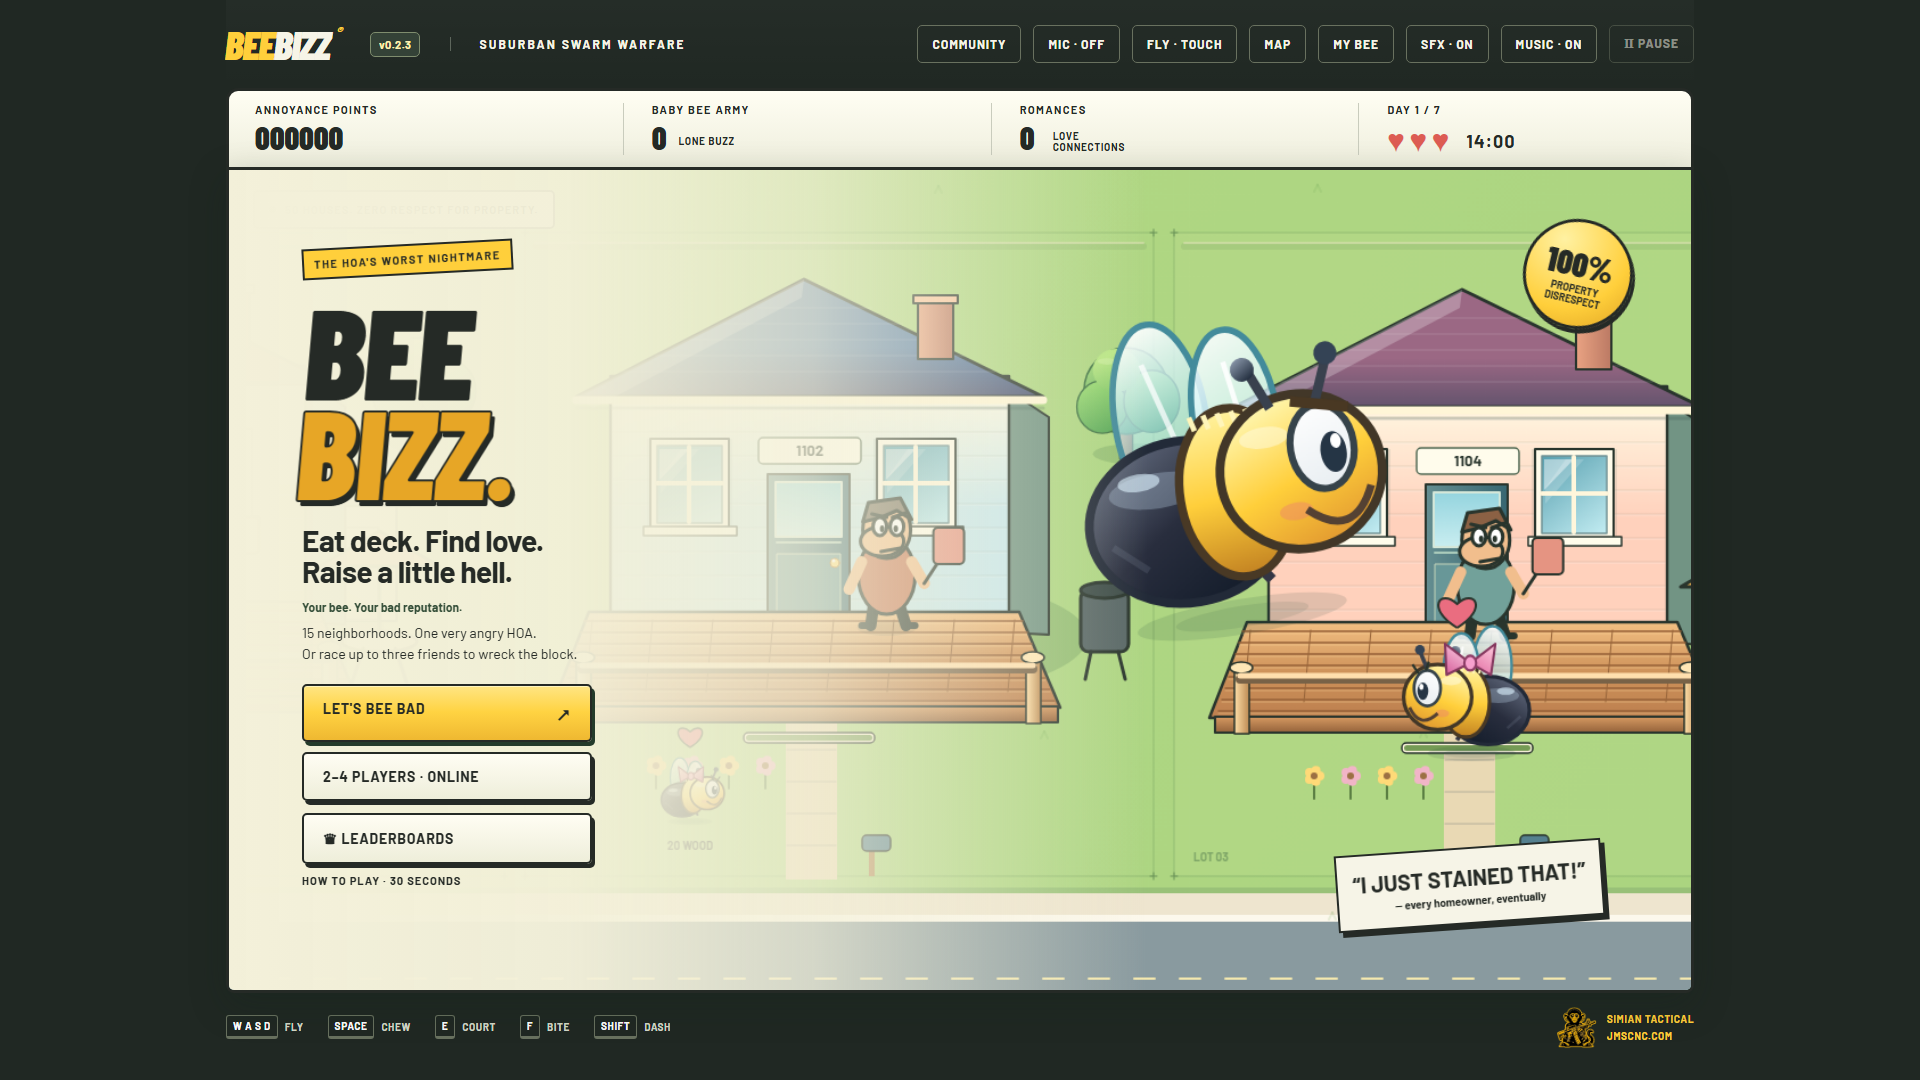
Task: Open the Leaderboards button
Action: 447,839
